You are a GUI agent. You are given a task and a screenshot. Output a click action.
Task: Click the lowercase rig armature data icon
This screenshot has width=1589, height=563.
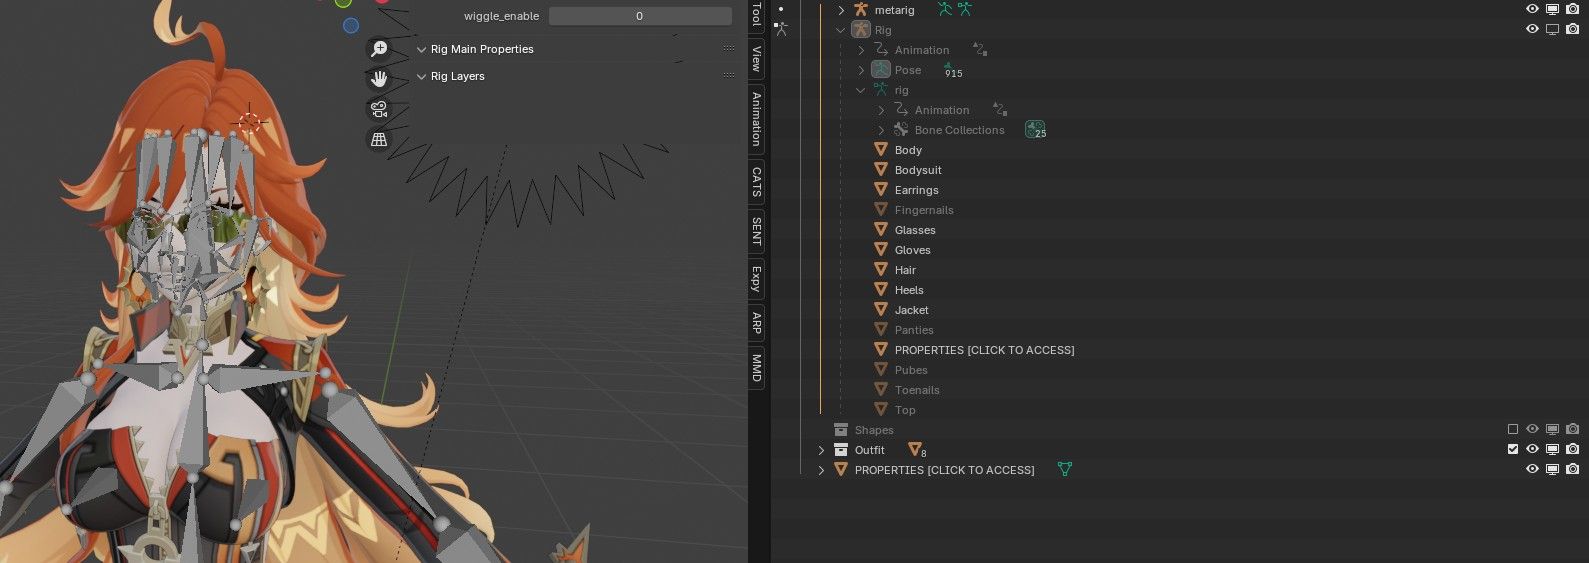coord(880,90)
